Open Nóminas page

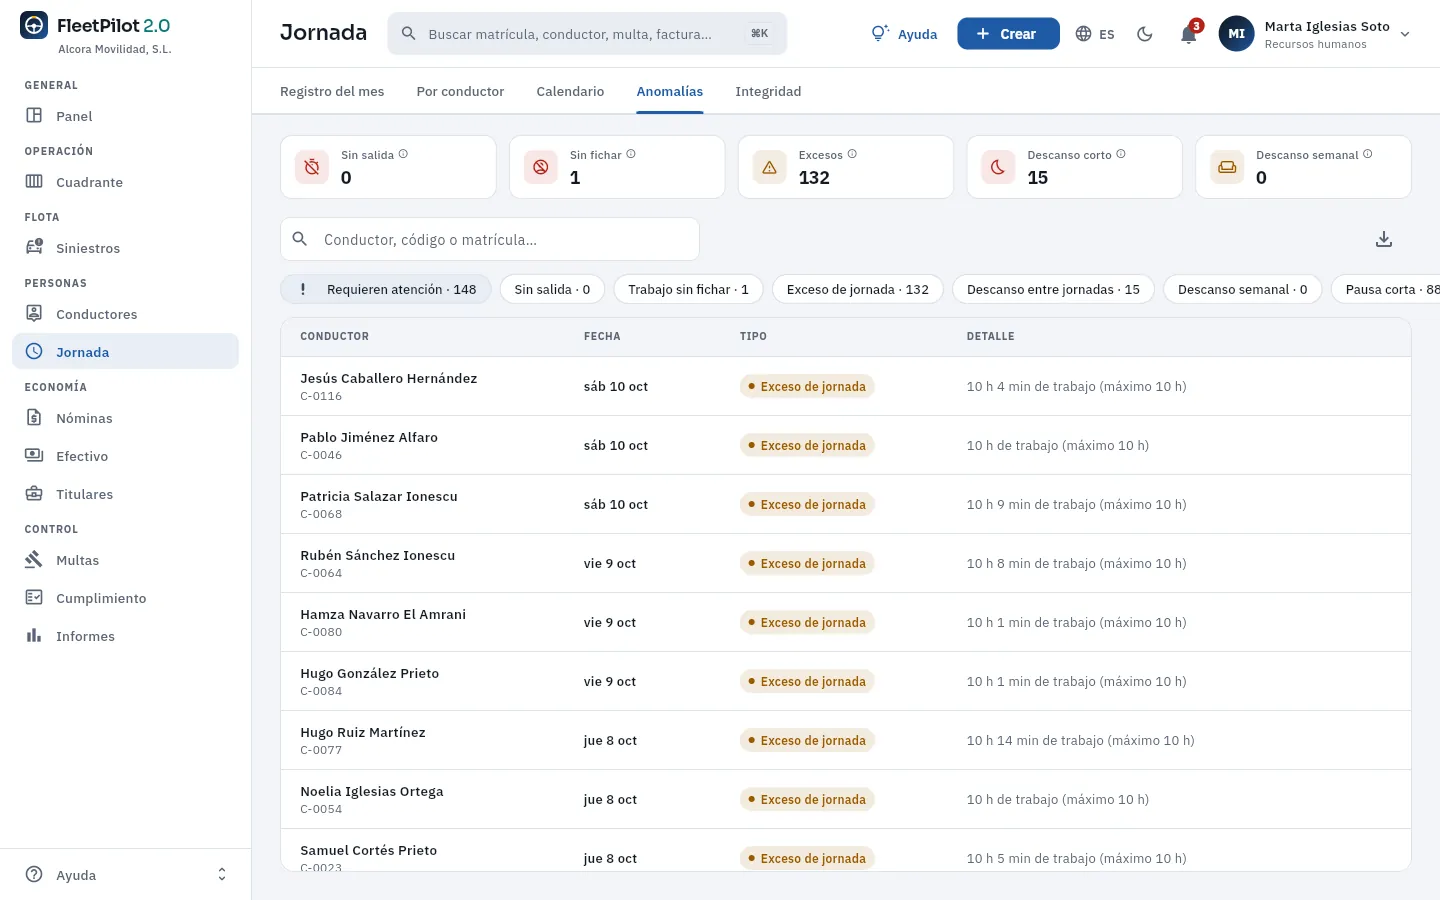point(125,418)
